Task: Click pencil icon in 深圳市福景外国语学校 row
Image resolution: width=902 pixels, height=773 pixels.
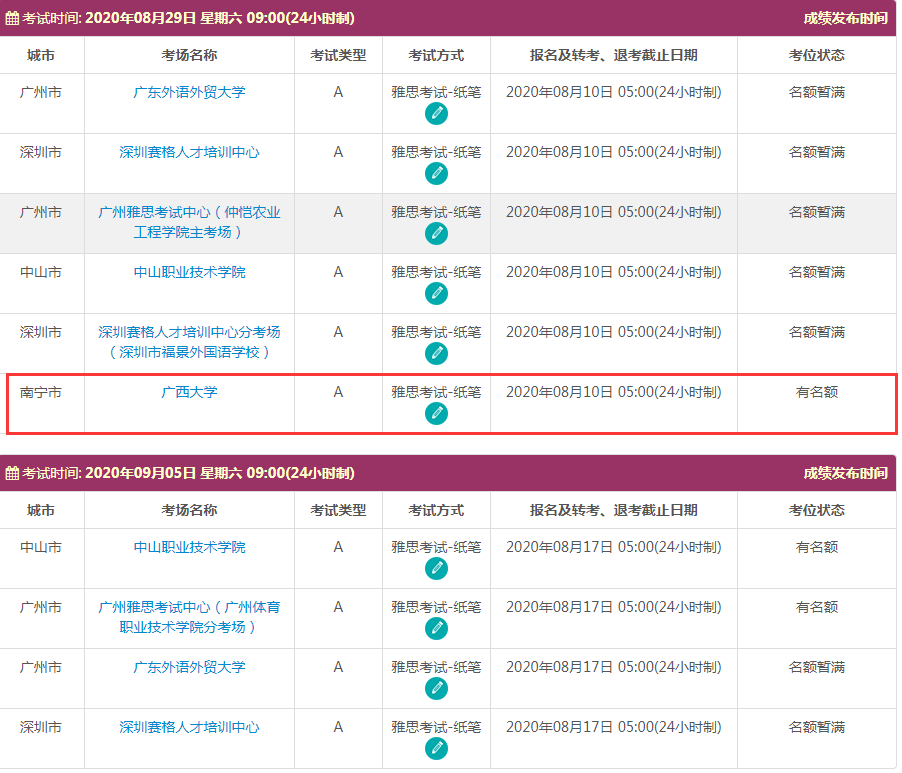Action: (x=436, y=353)
